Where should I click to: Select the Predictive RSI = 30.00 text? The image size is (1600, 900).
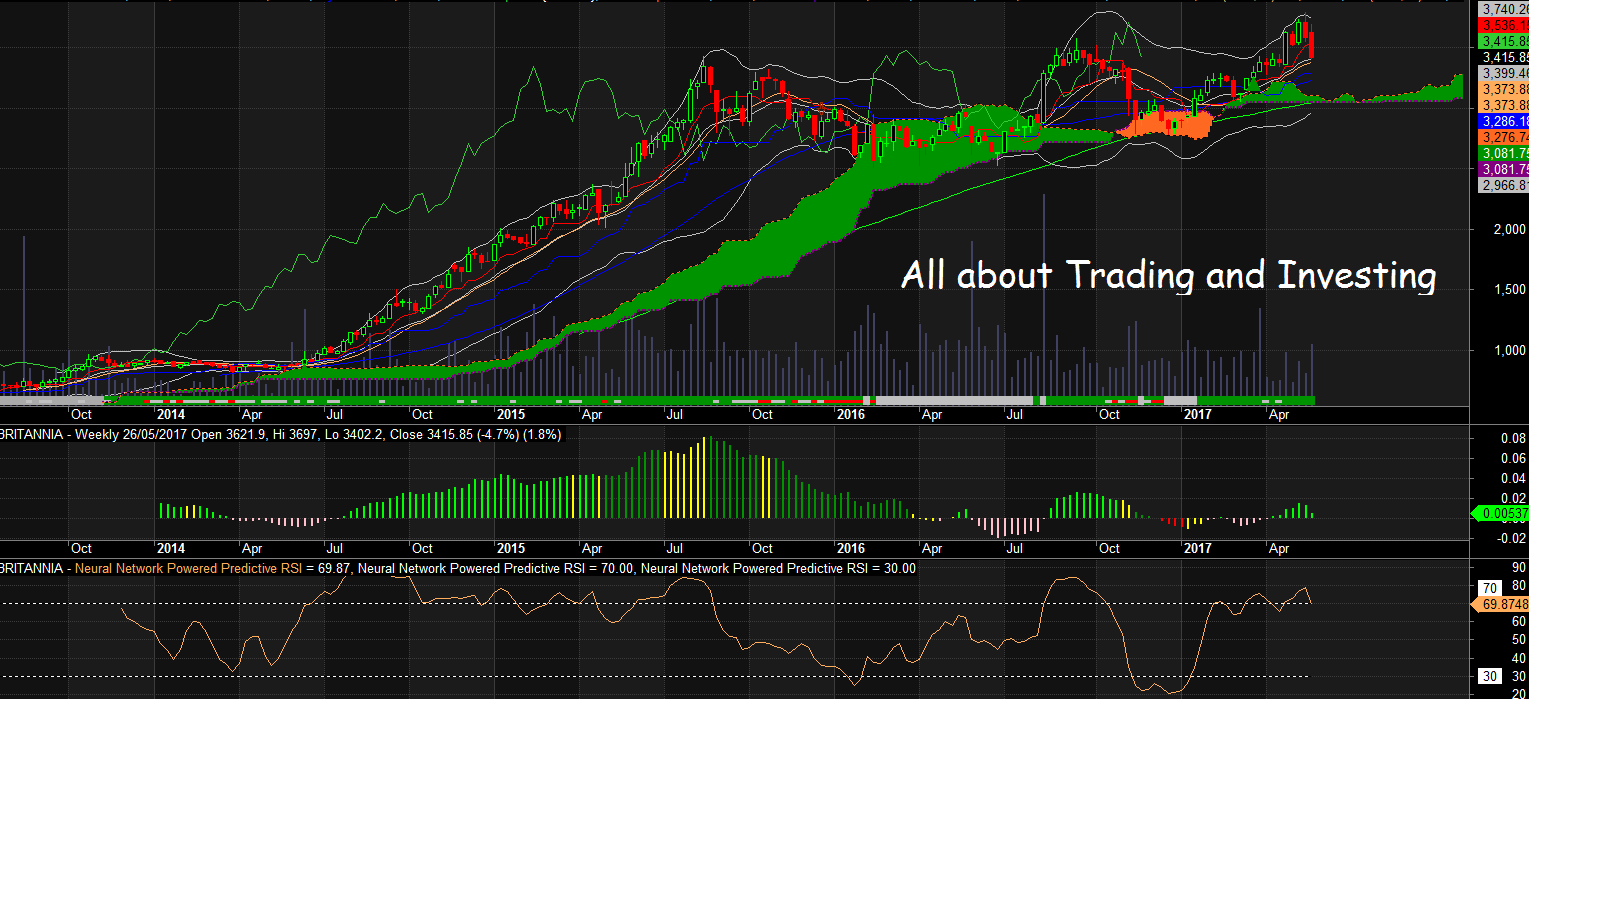(778, 569)
